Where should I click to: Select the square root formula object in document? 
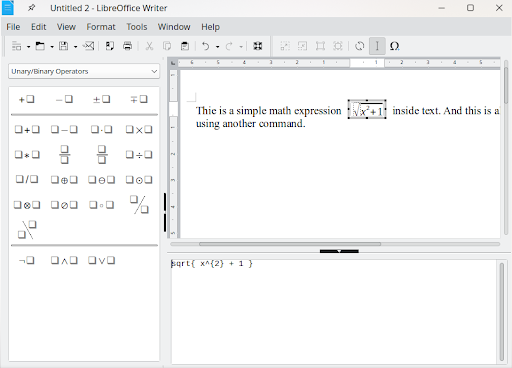click(x=367, y=109)
